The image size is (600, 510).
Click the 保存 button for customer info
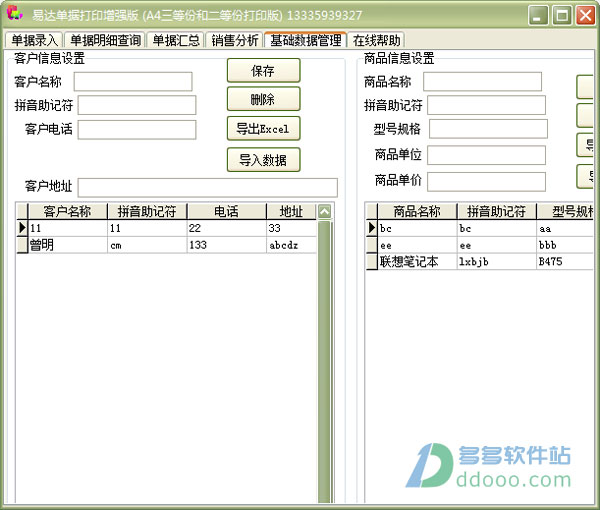[x=263, y=70]
